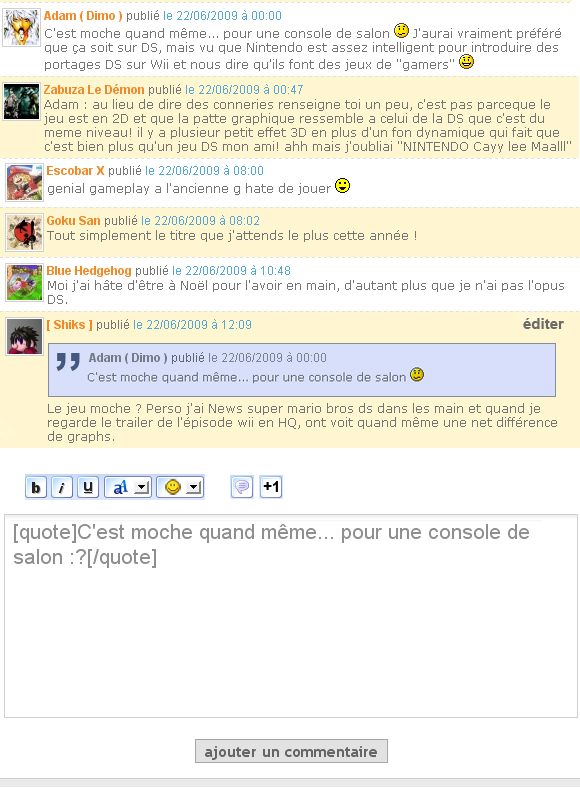Click the font size 'a' icon
Viewport: 580px width, 788px height.
pyautogui.click(x=120, y=487)
